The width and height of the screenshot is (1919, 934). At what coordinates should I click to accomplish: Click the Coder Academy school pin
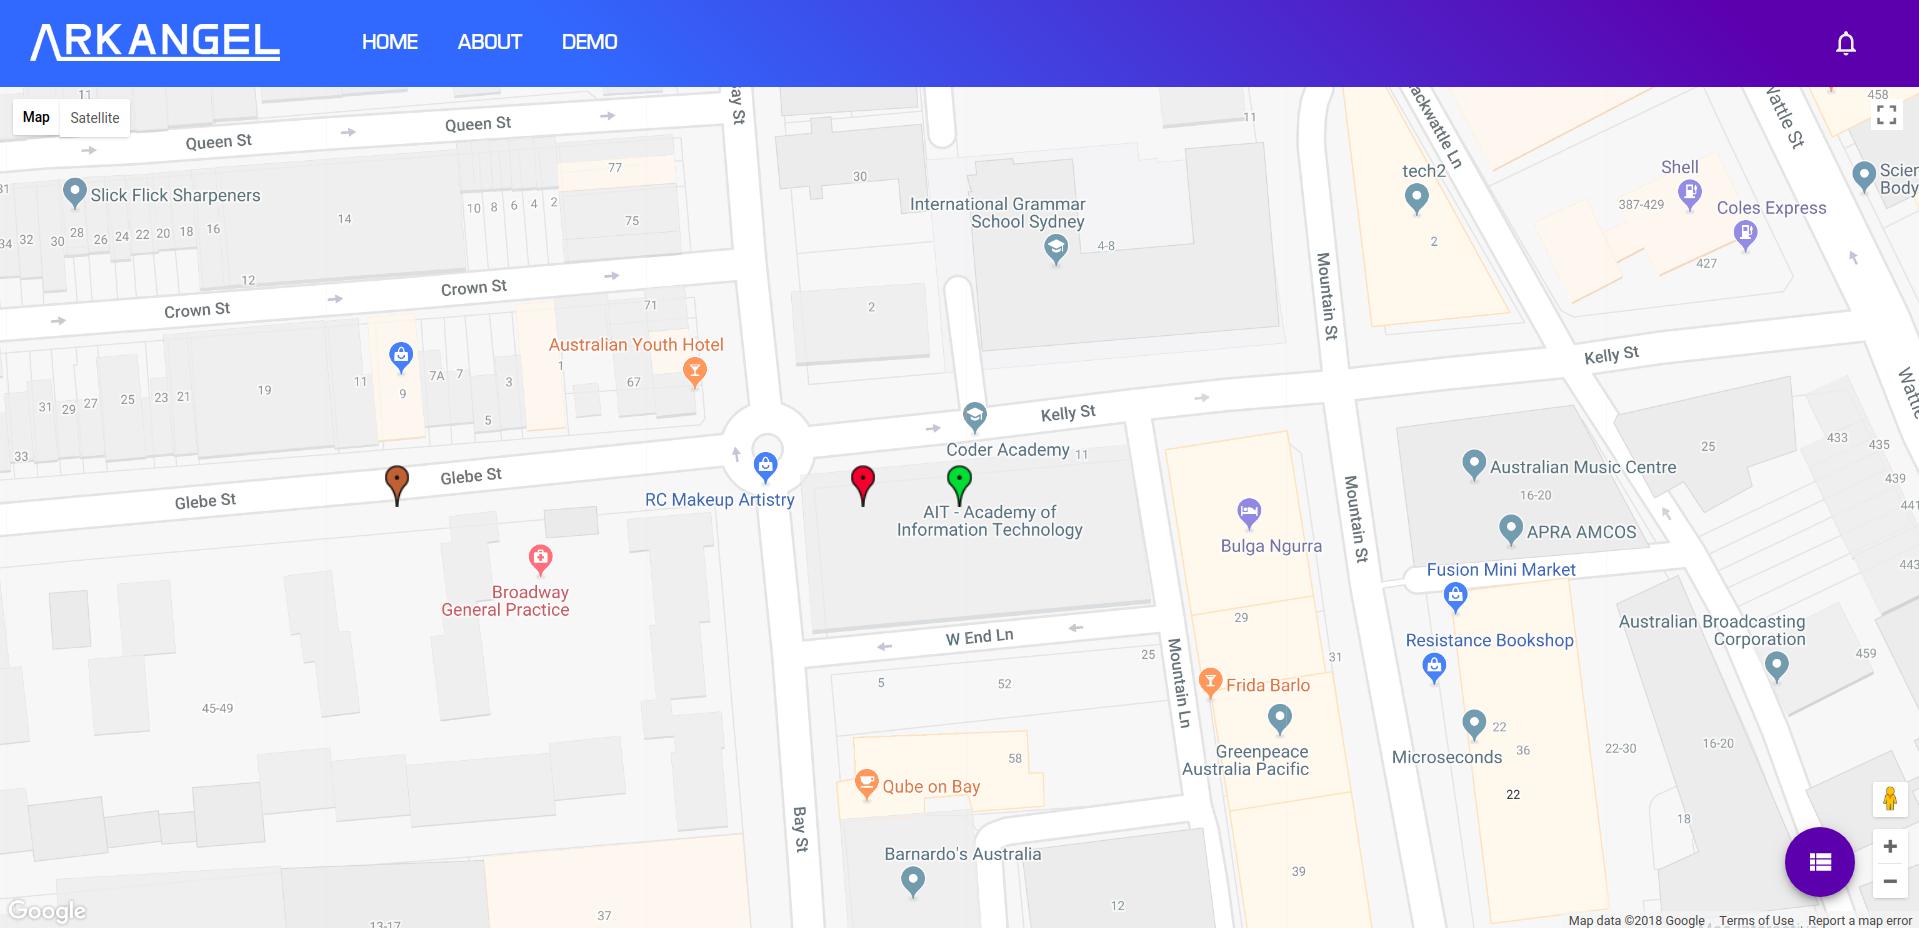(974, 417)
